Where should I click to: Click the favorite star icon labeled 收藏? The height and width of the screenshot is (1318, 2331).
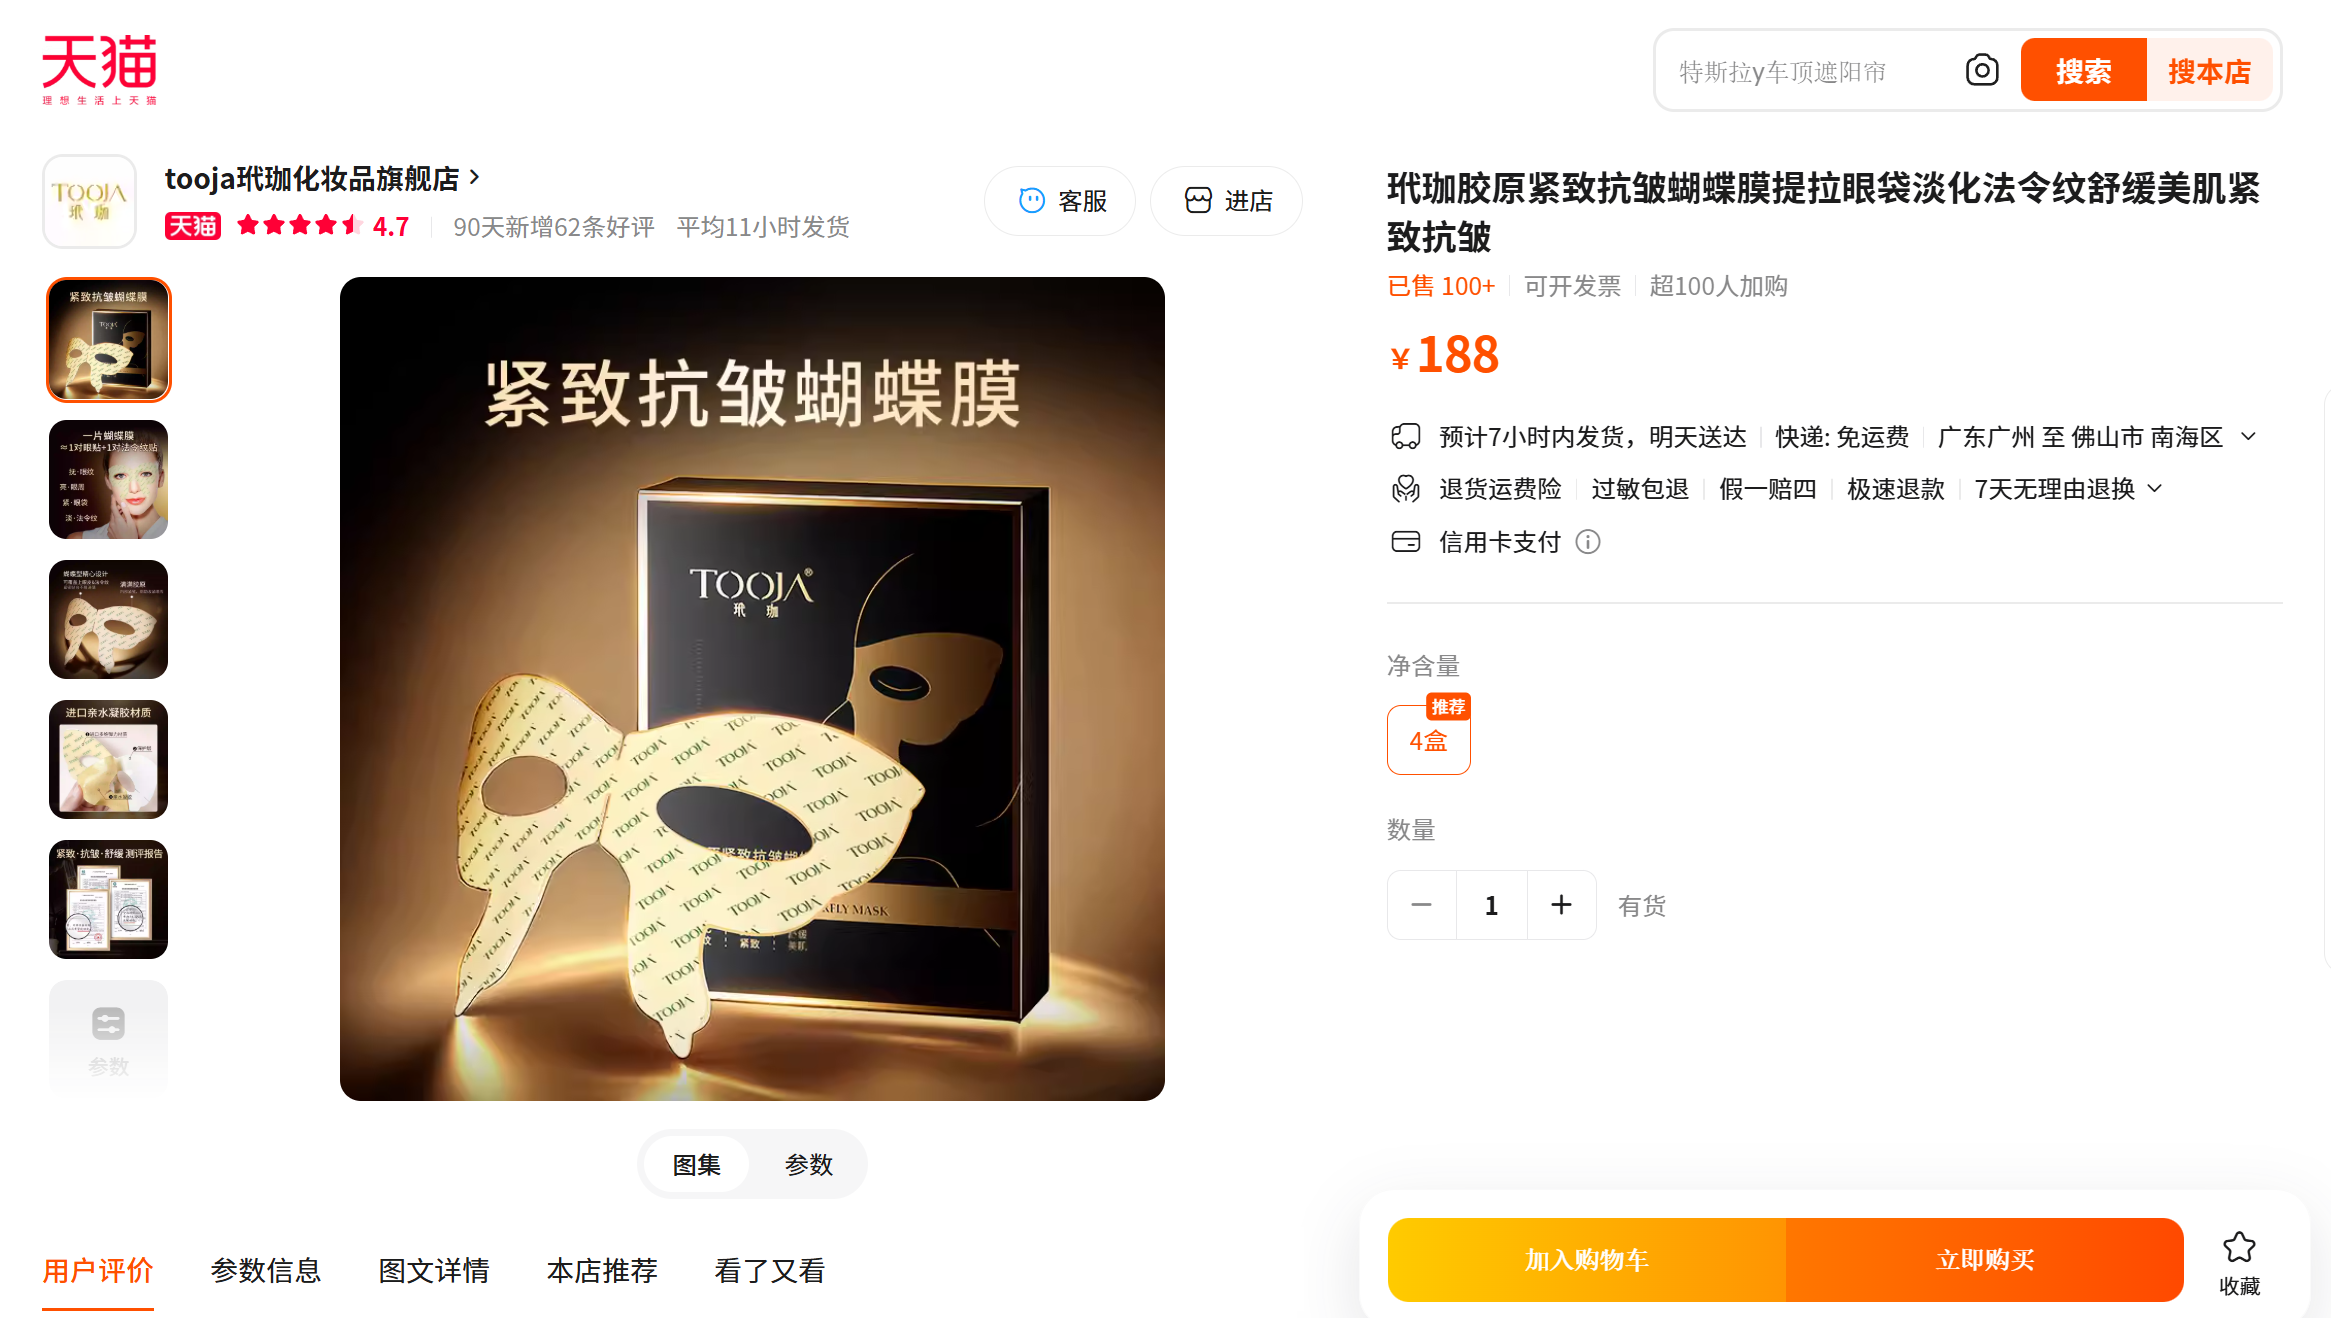click(x=2239, y=1262)
